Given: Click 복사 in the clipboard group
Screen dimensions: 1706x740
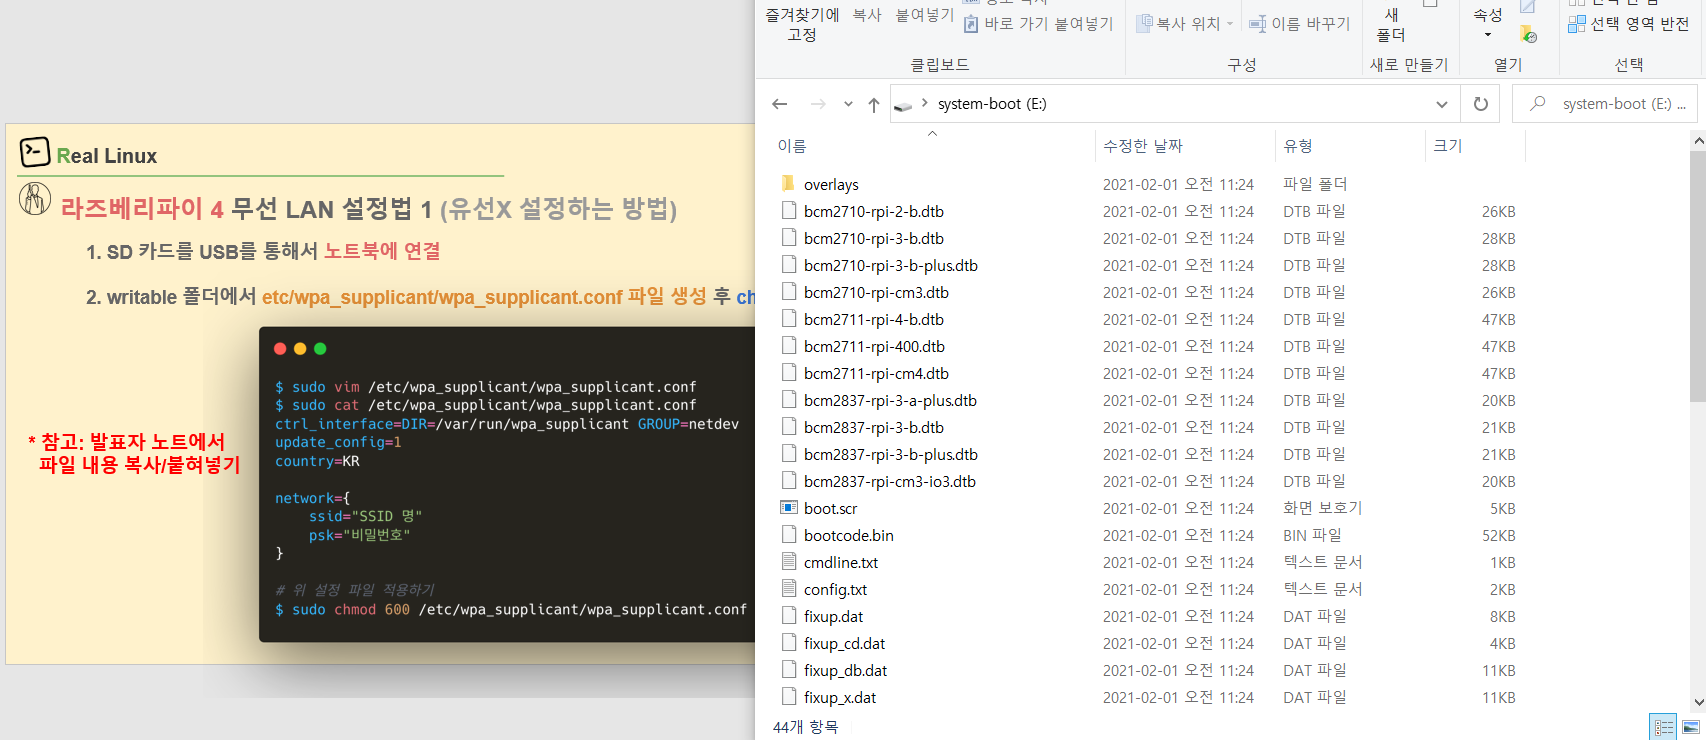Looking at the screenshot, I should (867, 15).
